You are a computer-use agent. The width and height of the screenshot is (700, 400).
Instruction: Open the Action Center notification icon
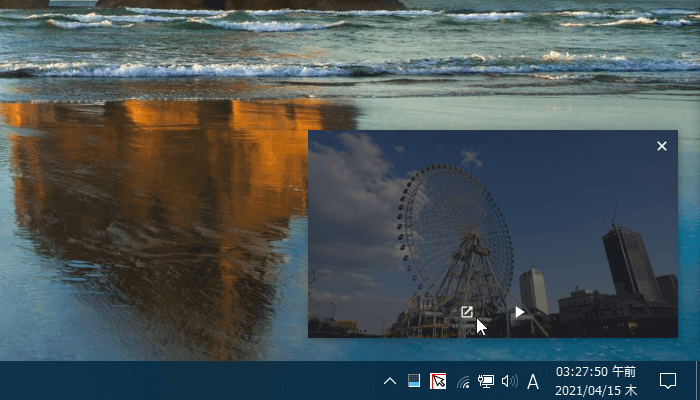pyautogui.click(x=668, y=381)
